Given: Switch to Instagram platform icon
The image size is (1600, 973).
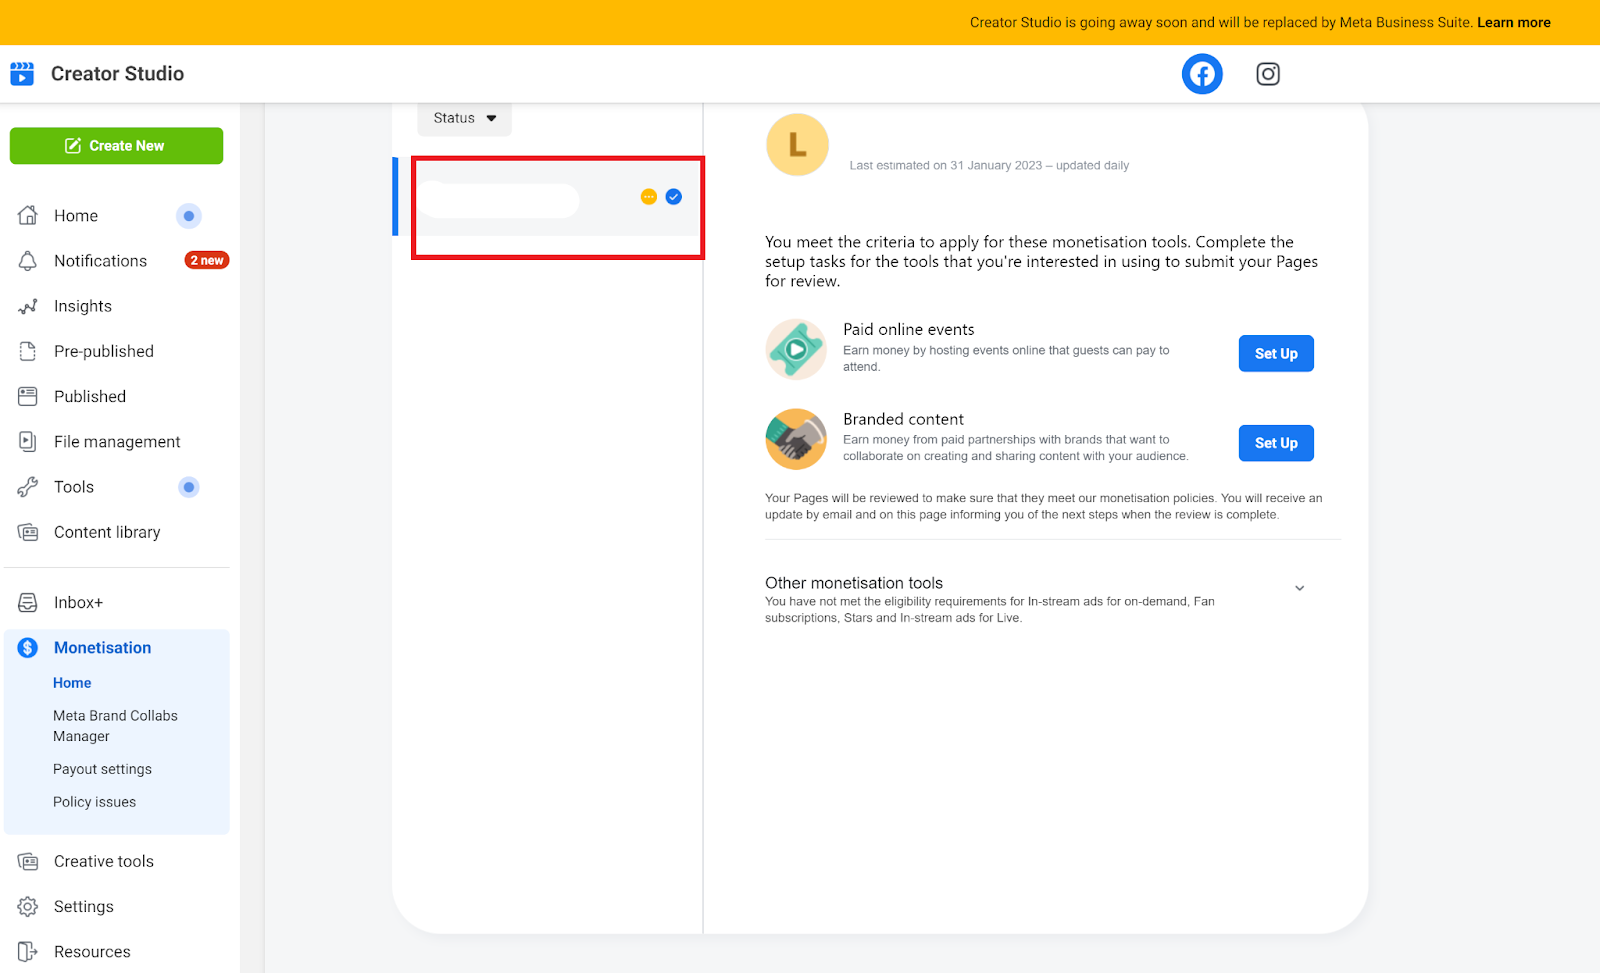Looking at the screenshot, I should click(1268, 74).
